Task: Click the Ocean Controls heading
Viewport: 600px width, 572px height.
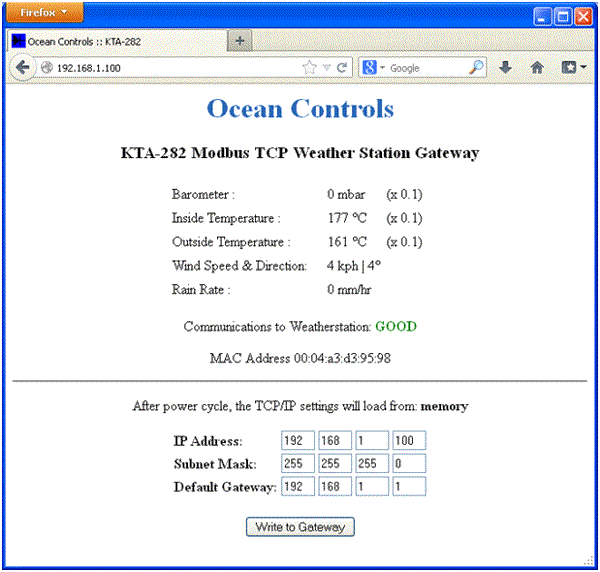Action: 300,109
